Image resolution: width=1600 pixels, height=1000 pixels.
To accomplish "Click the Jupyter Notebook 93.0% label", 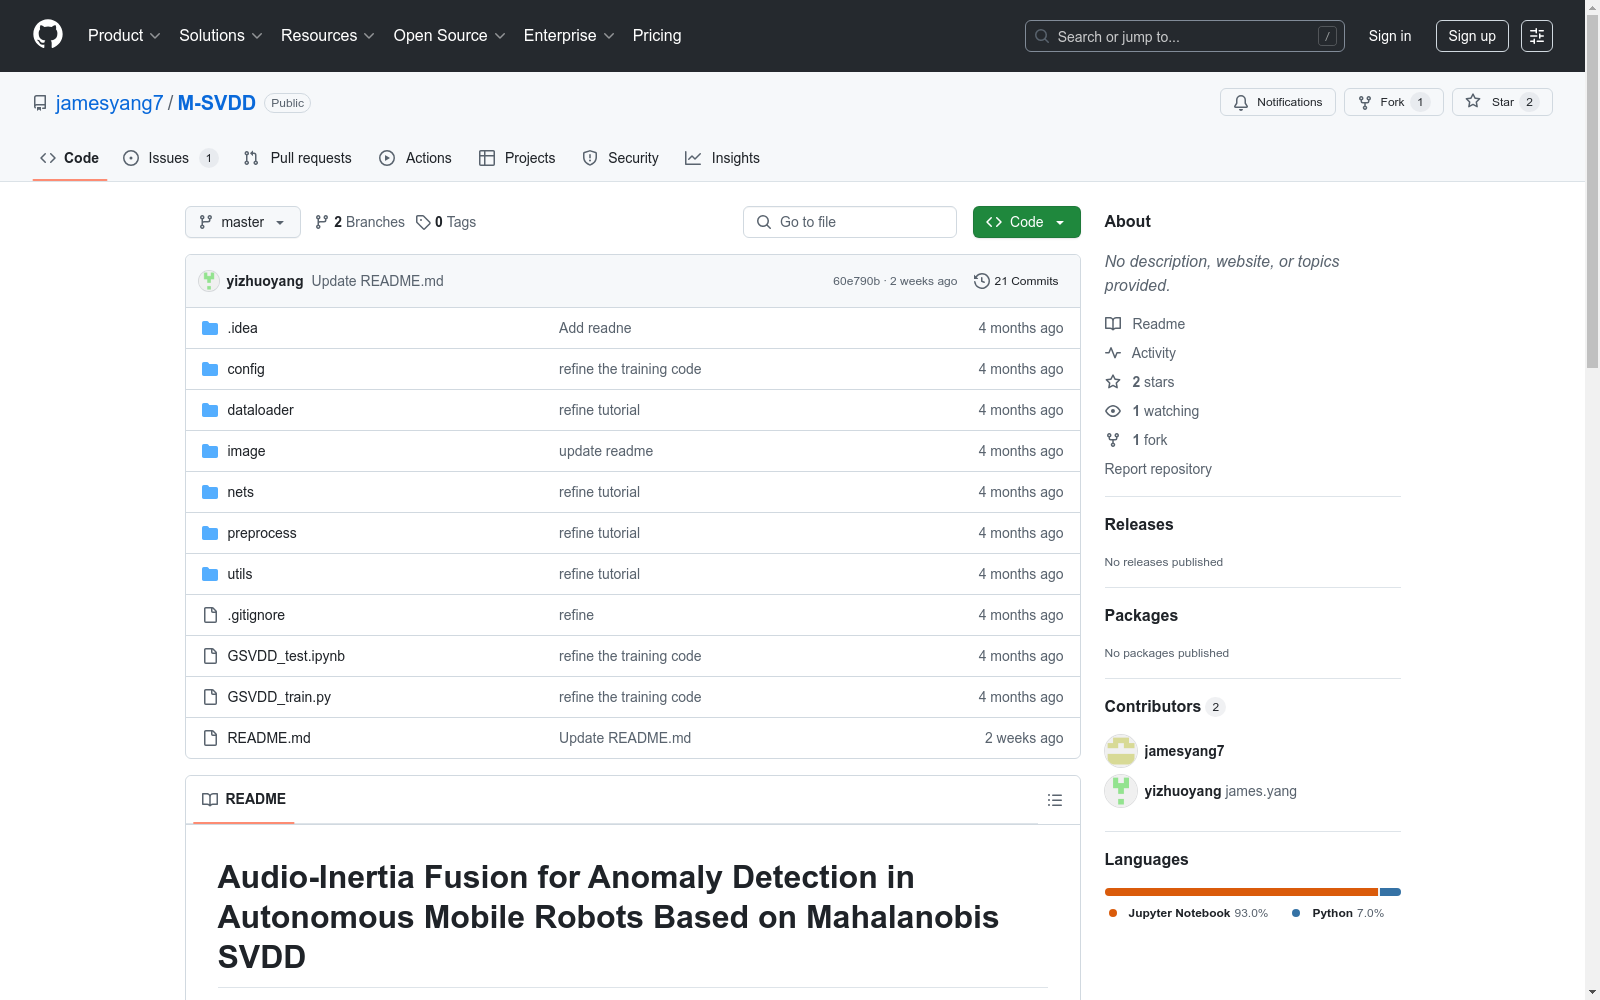I will pos(1188,913).
